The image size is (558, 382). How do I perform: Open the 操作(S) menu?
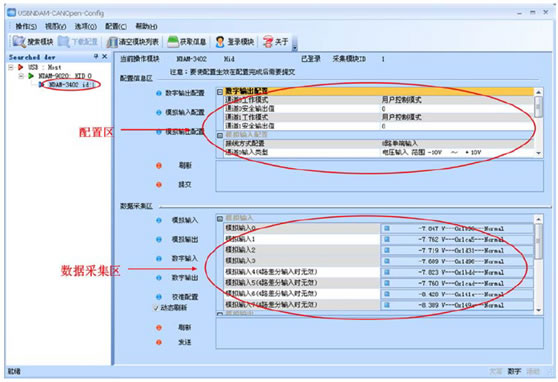click(x=26, y=26)
